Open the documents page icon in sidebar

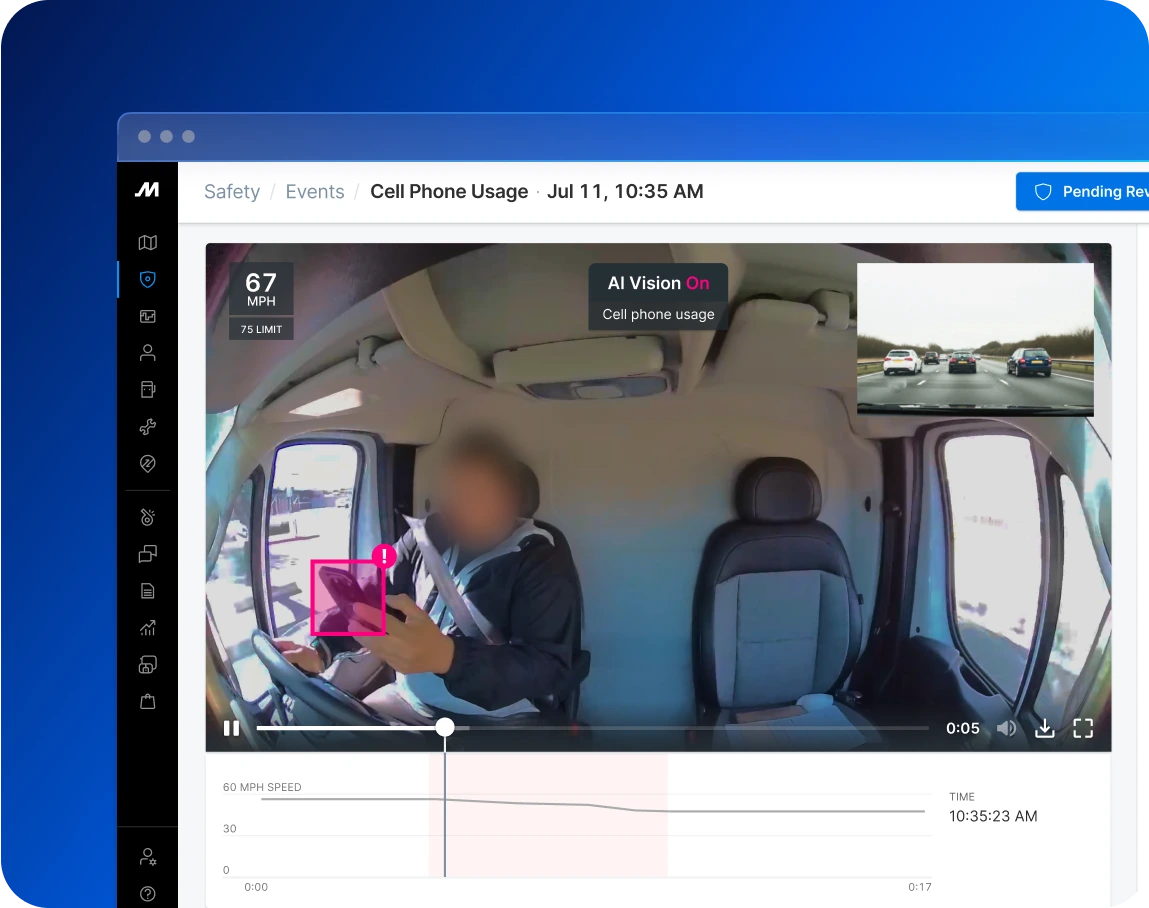pyautogui.click(x=148, y=591)
